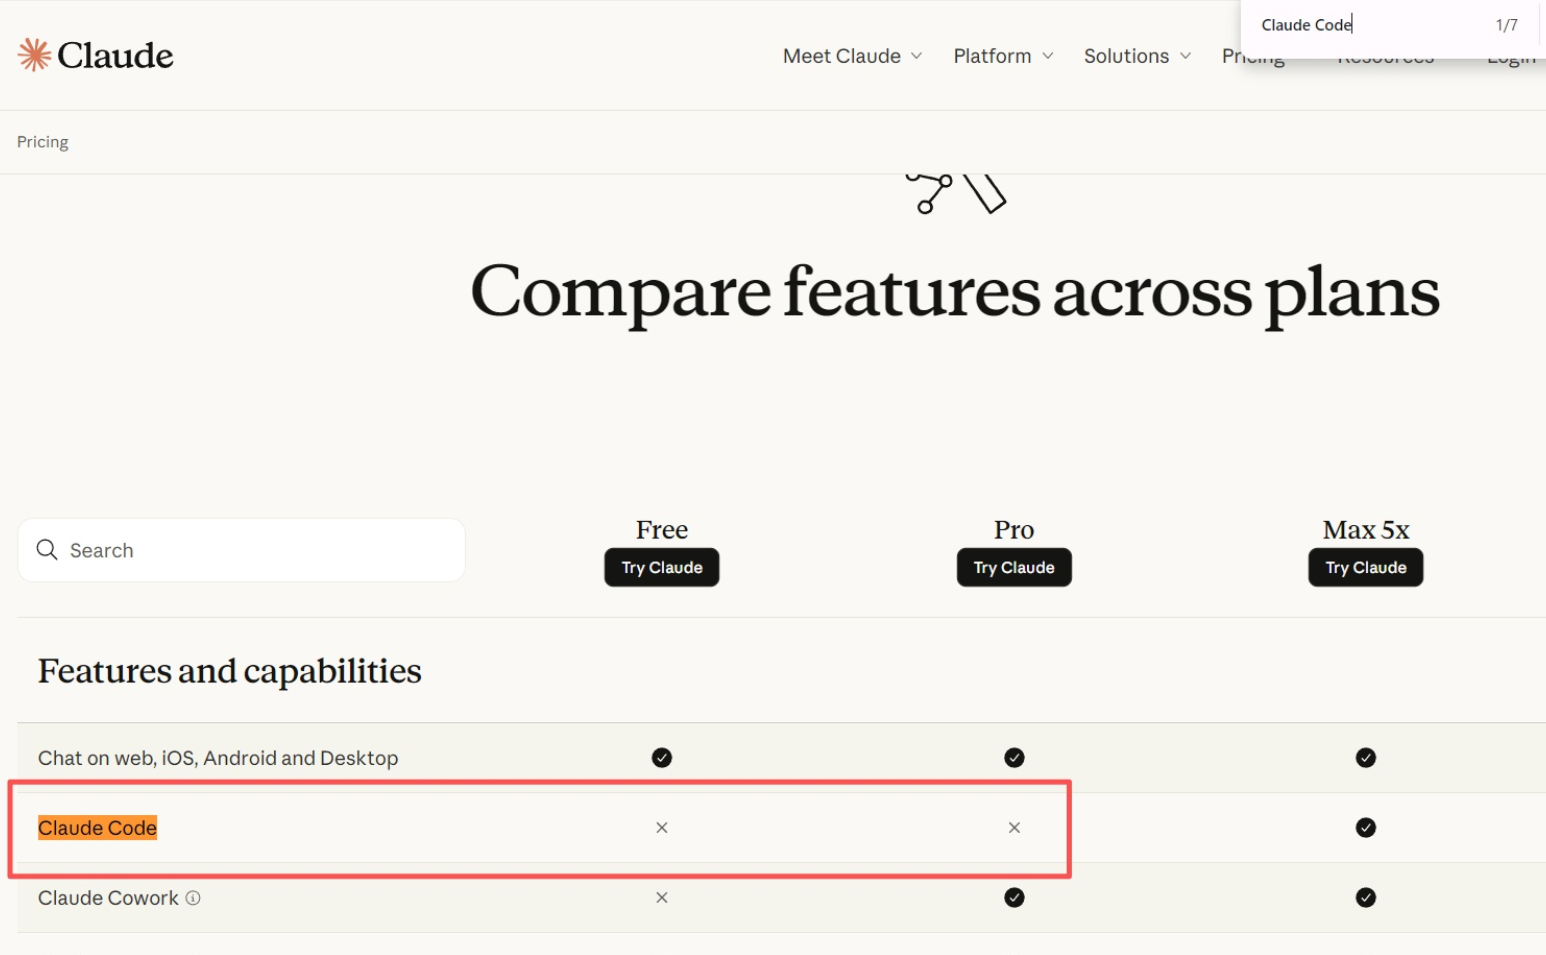The image size is (1546, 955).
Task: Click the "Free" plan column title
Action: point(662,530)
